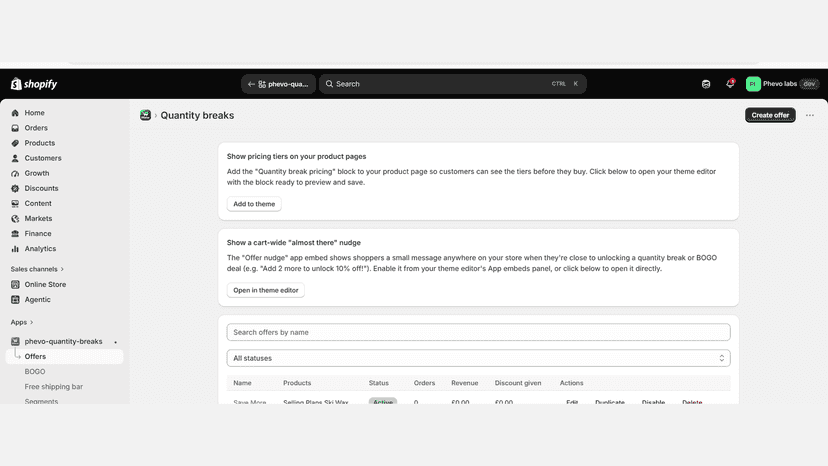Screen dimensions: 828x466
Task: Click the Discounts badge icon
Action: 15,188
